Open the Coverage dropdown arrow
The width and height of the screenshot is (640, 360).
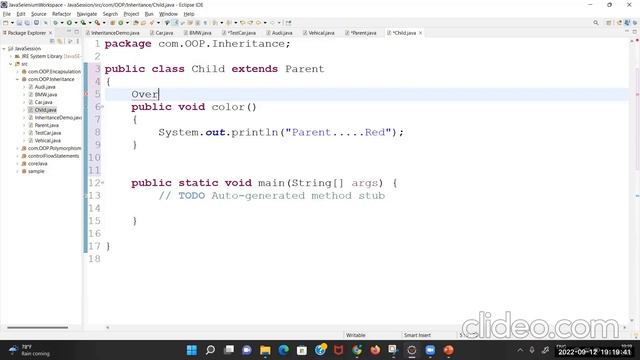click(x=90, y=23)
